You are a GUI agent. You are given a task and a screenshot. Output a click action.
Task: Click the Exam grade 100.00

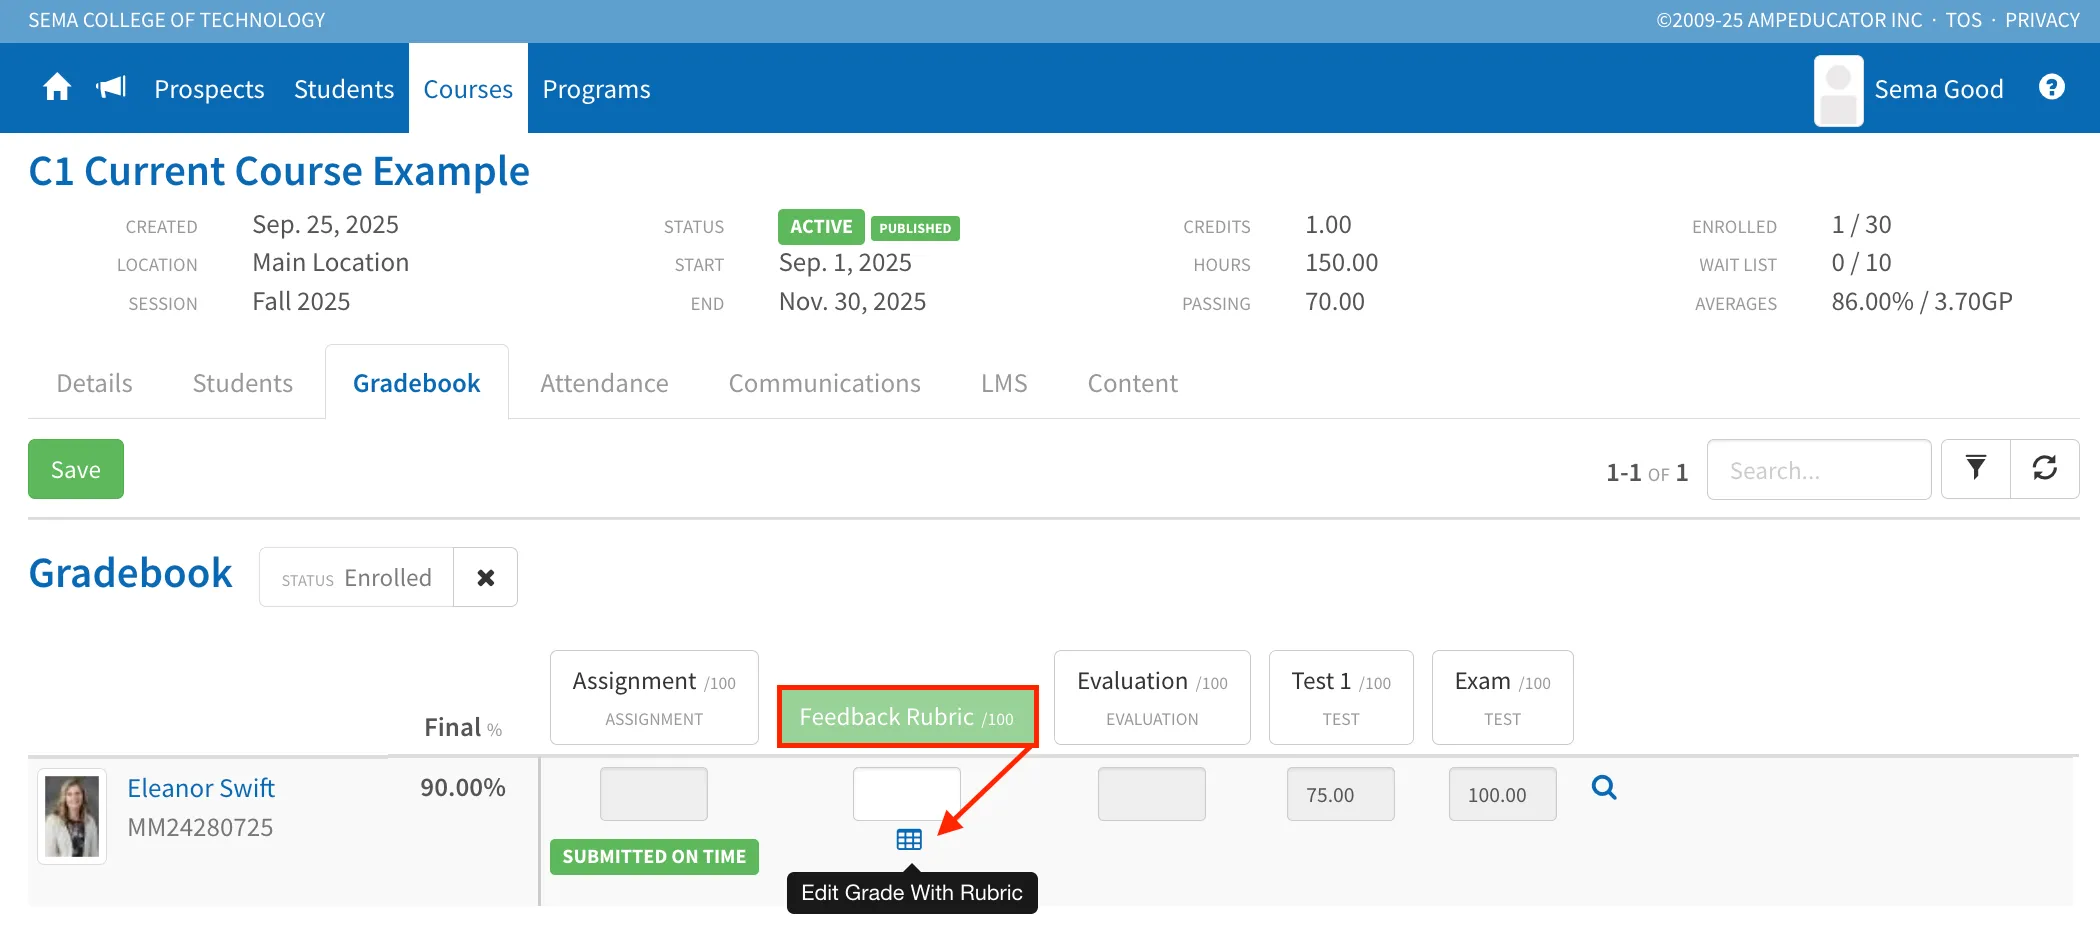pyautogui.click(x=1503, y=794)
